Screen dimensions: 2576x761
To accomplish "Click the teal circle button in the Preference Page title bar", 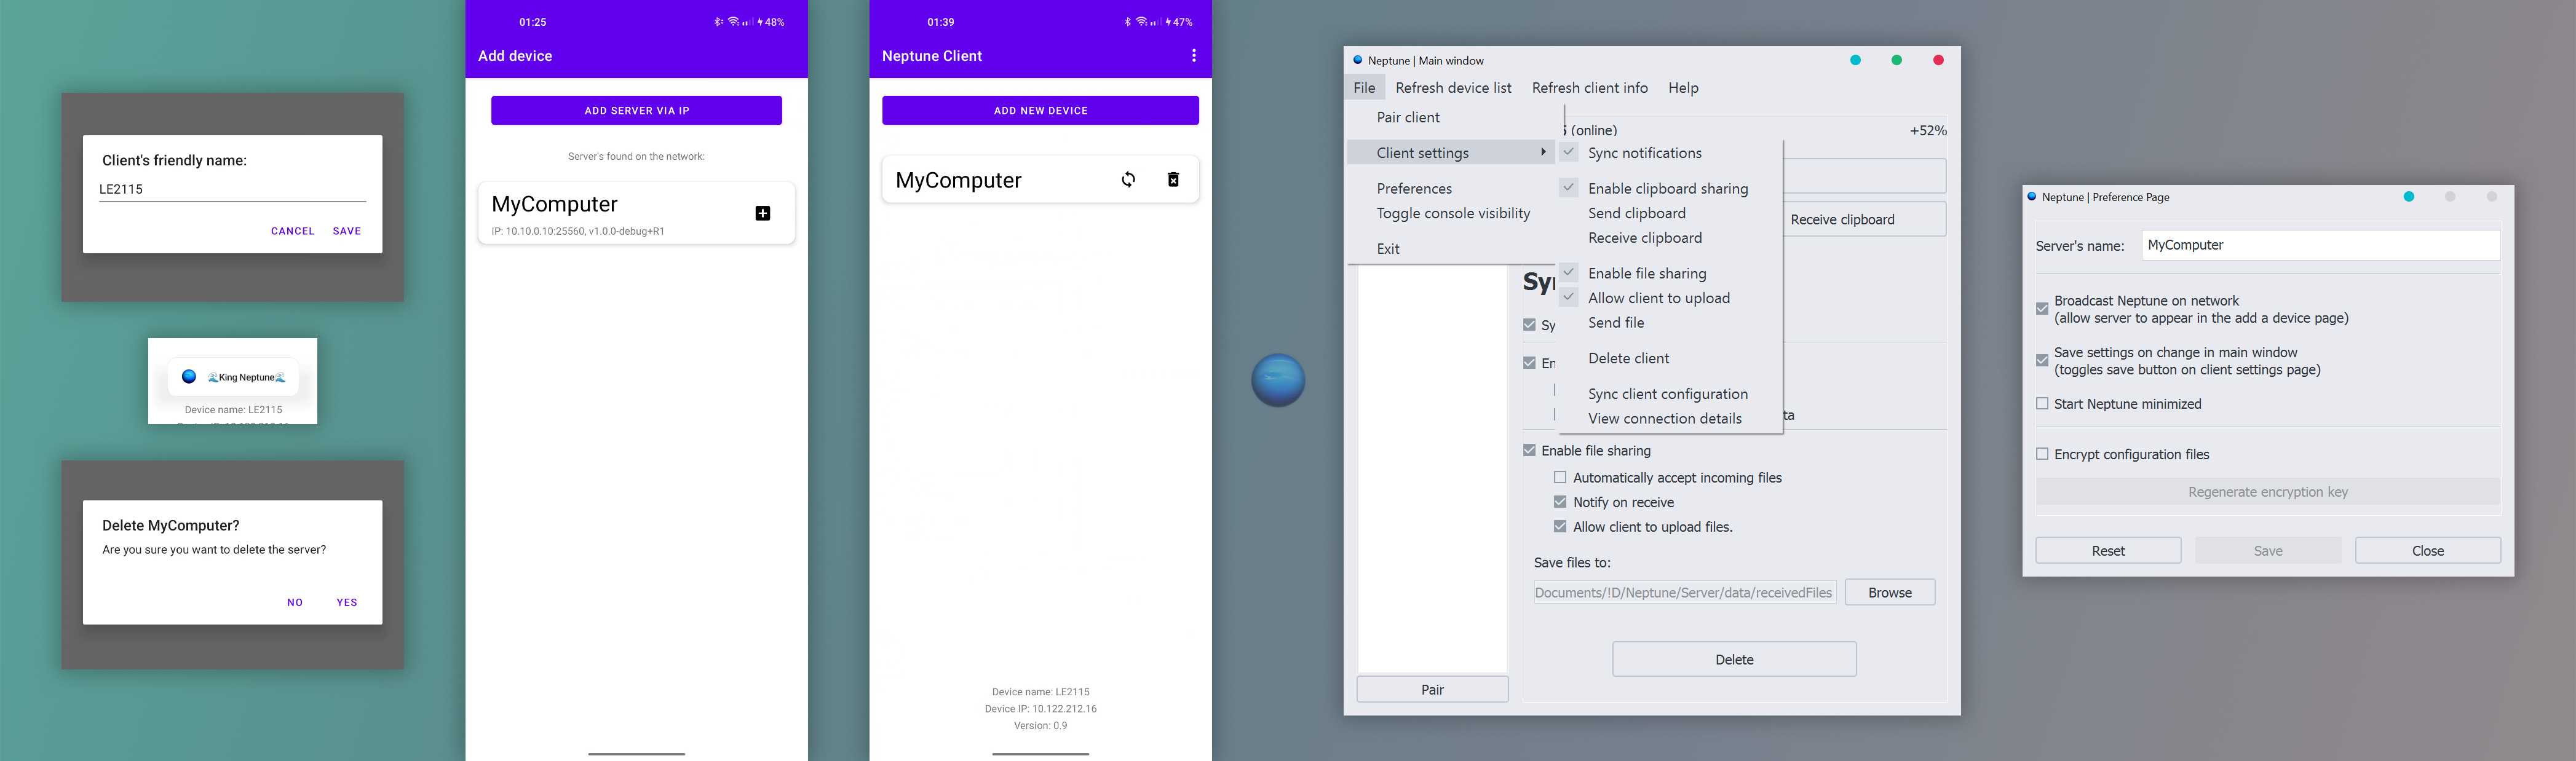I will pos(2409,197).
